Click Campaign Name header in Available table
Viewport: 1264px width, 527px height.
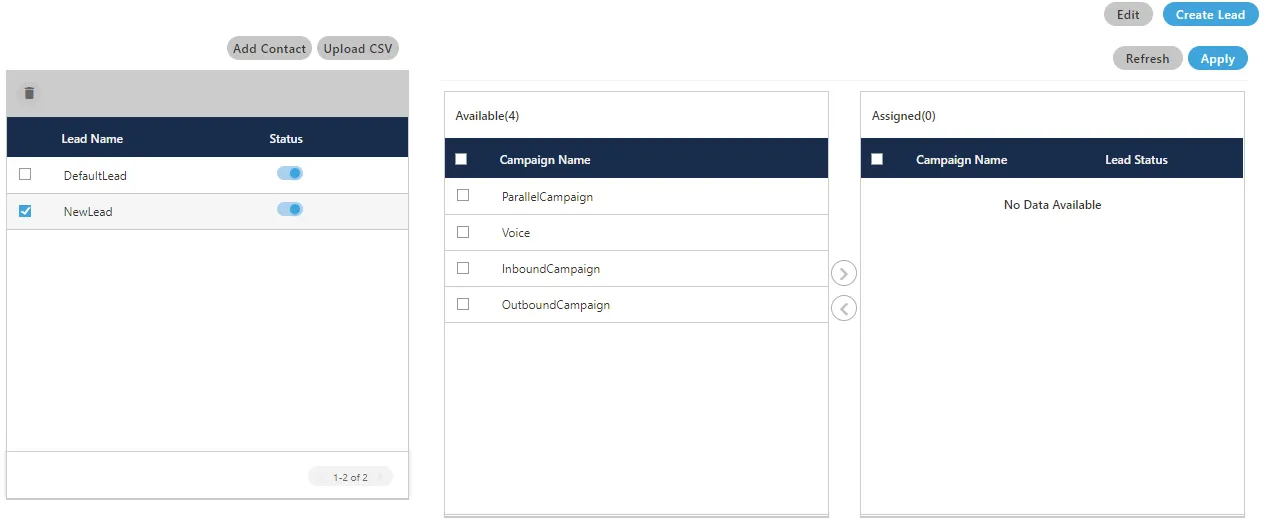point(545,160)
